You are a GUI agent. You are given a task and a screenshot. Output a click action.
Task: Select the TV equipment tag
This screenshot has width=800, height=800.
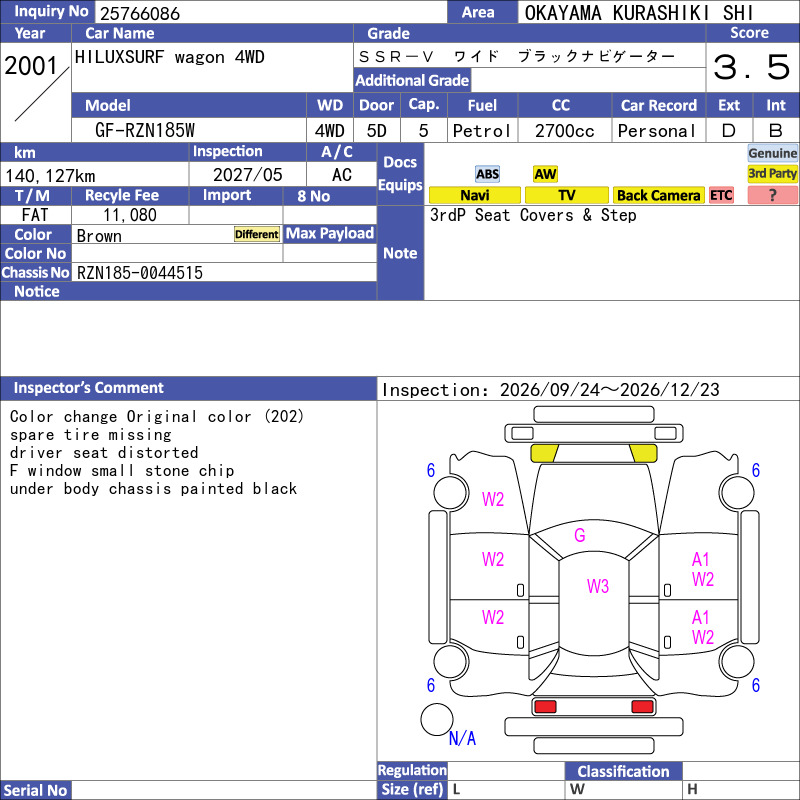click(566, 195)
